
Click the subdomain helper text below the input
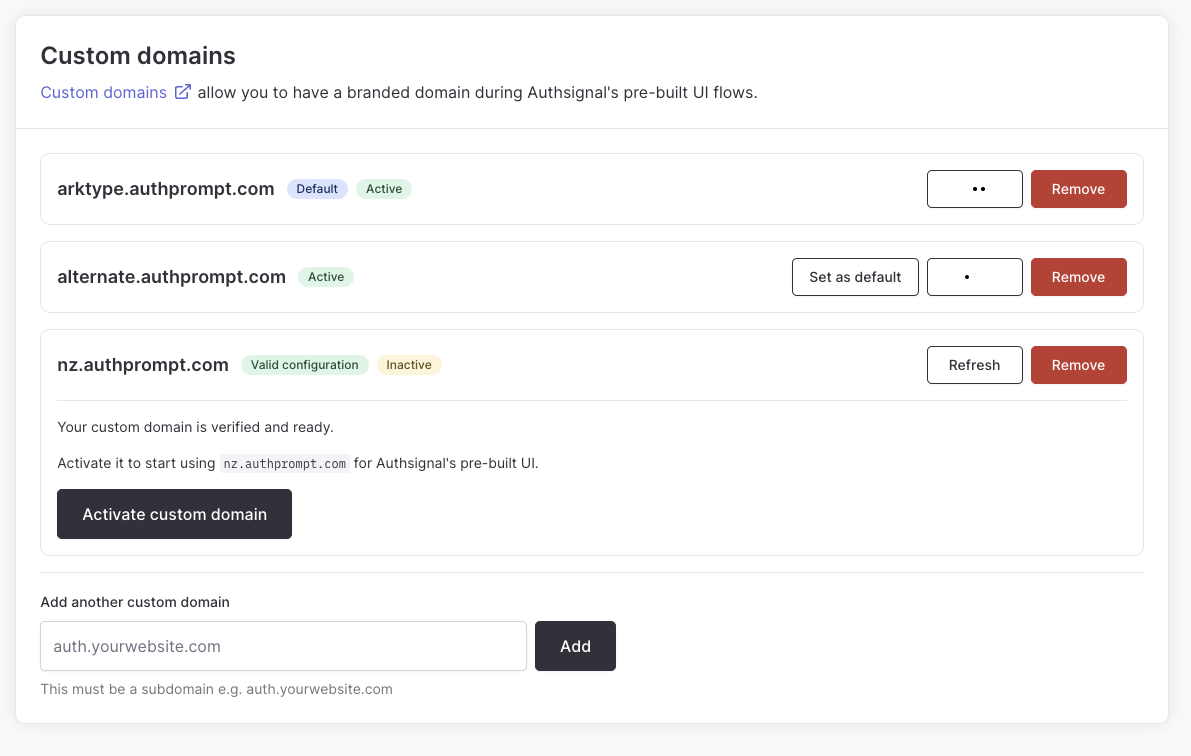tap(216, 689)
